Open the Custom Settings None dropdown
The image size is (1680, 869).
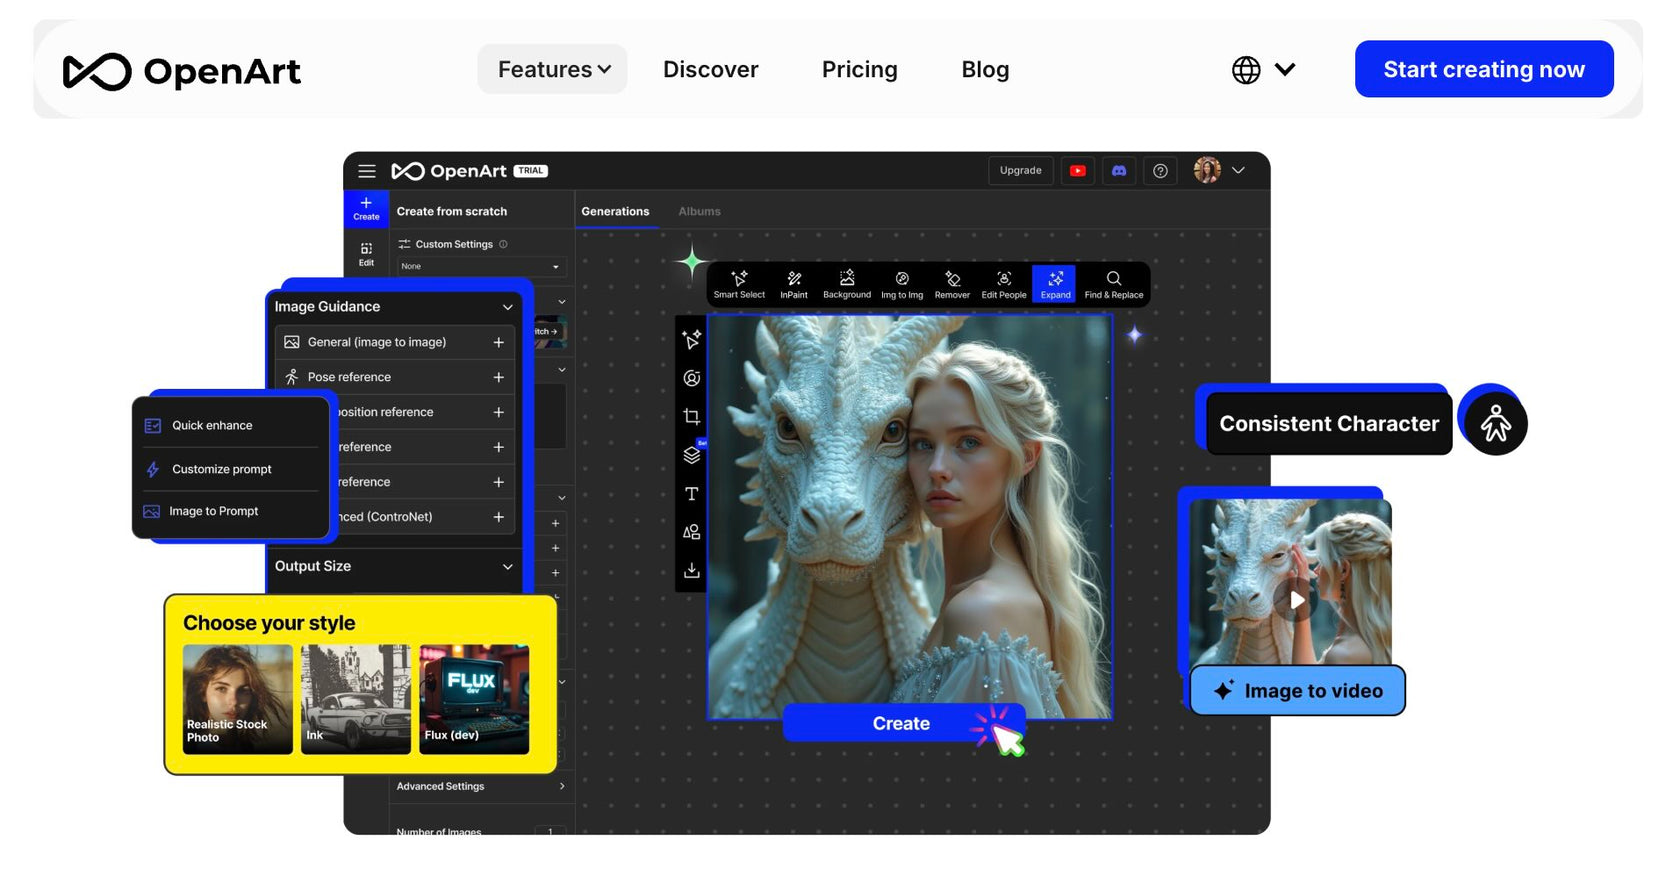pyautogui.click(x=481, y=266)
